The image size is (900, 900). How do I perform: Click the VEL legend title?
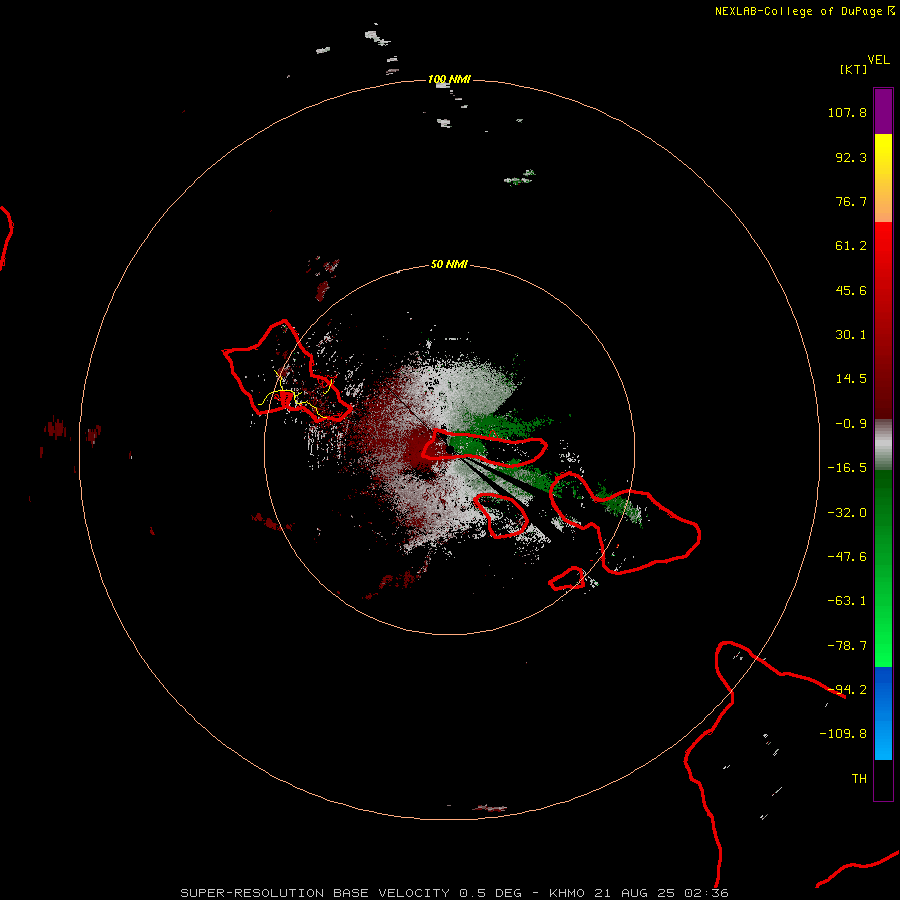[878, 60]
